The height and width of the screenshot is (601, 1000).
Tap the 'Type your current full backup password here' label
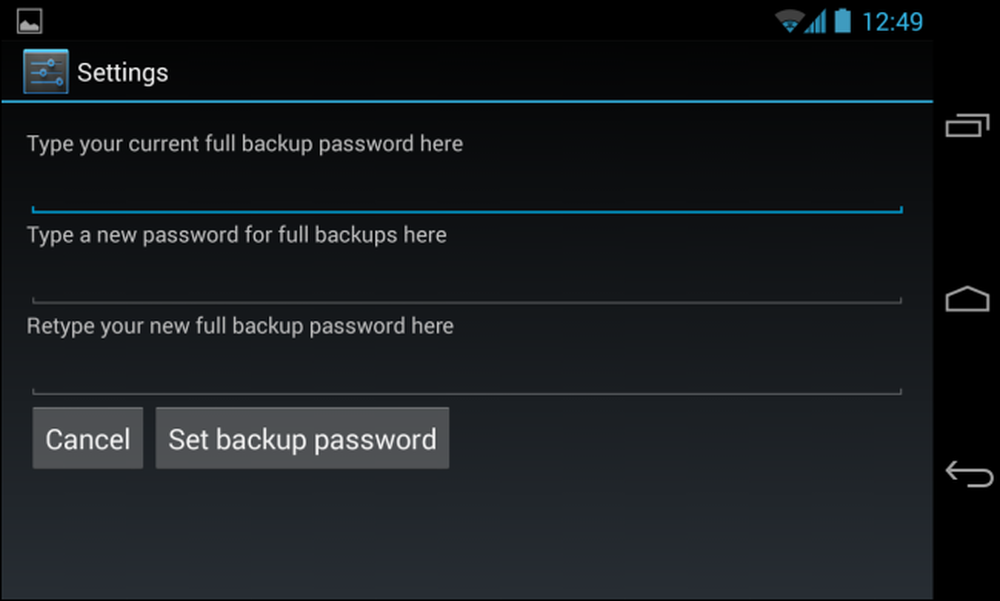click(245, 144)
